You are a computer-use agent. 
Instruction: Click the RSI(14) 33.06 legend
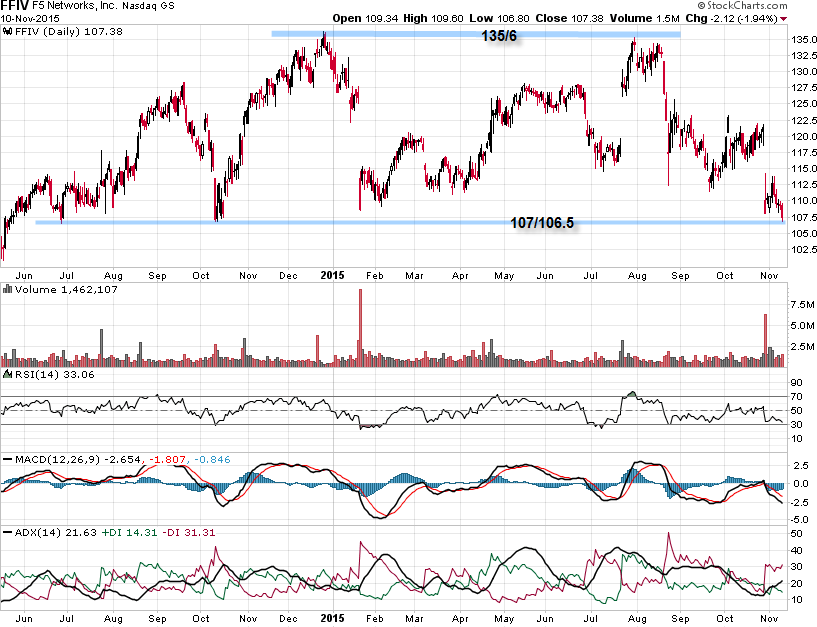pos(55,374)
